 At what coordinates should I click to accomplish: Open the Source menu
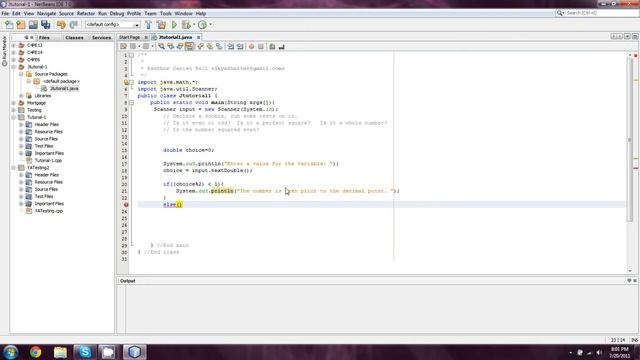coord(66,13)
